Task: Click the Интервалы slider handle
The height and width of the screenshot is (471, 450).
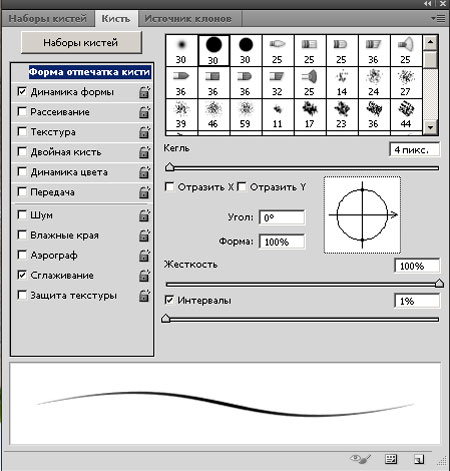Action: click(166, 318)
